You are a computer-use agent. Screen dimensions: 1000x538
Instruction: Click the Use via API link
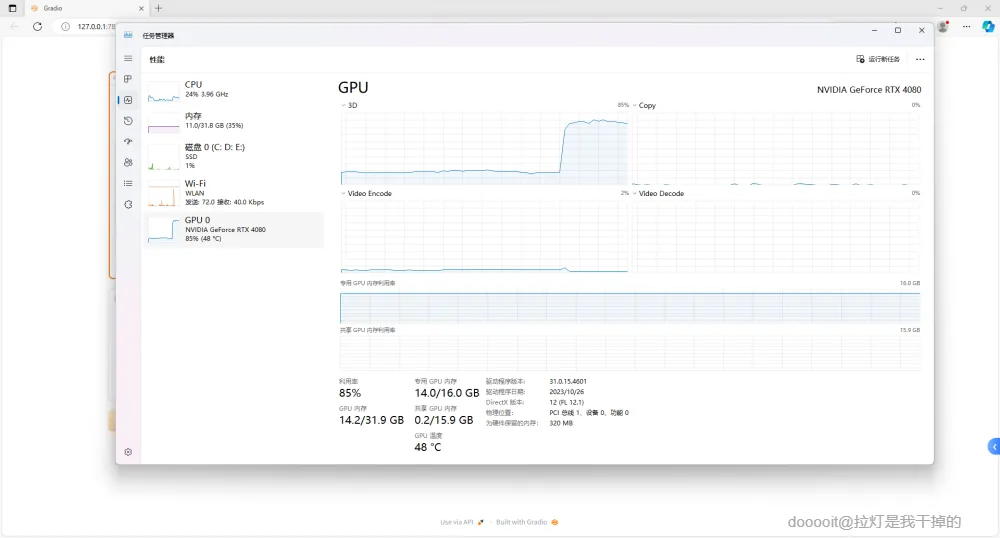point(462,522)
